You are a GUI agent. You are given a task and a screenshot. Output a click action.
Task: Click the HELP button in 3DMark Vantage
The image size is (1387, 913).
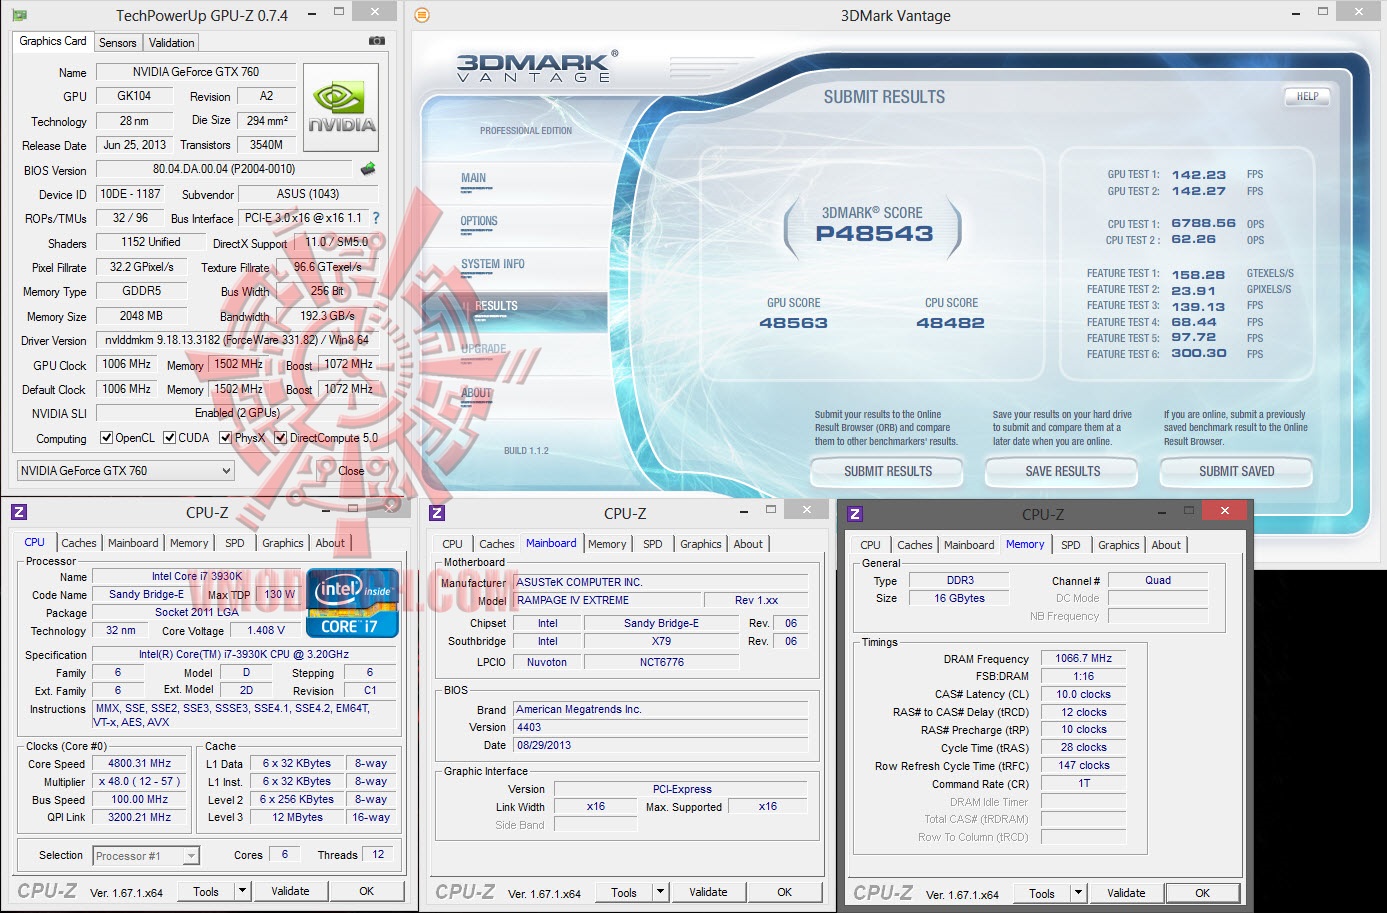coord(1308,96)
